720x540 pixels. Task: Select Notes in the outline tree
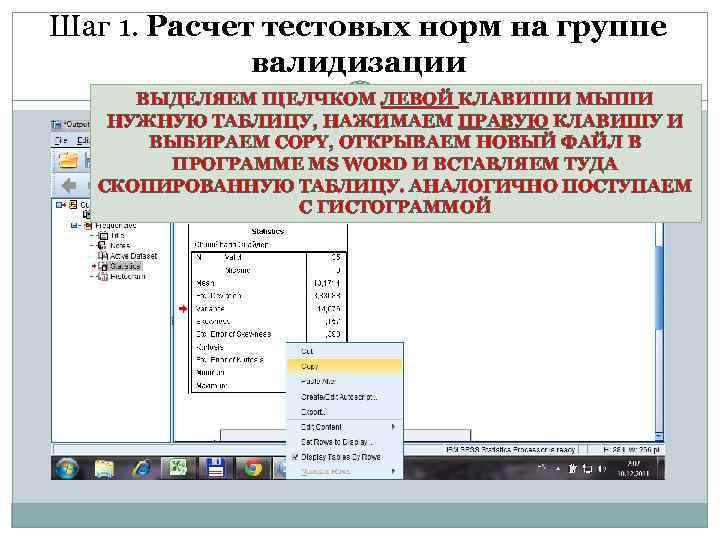click(x=120, y=246)
